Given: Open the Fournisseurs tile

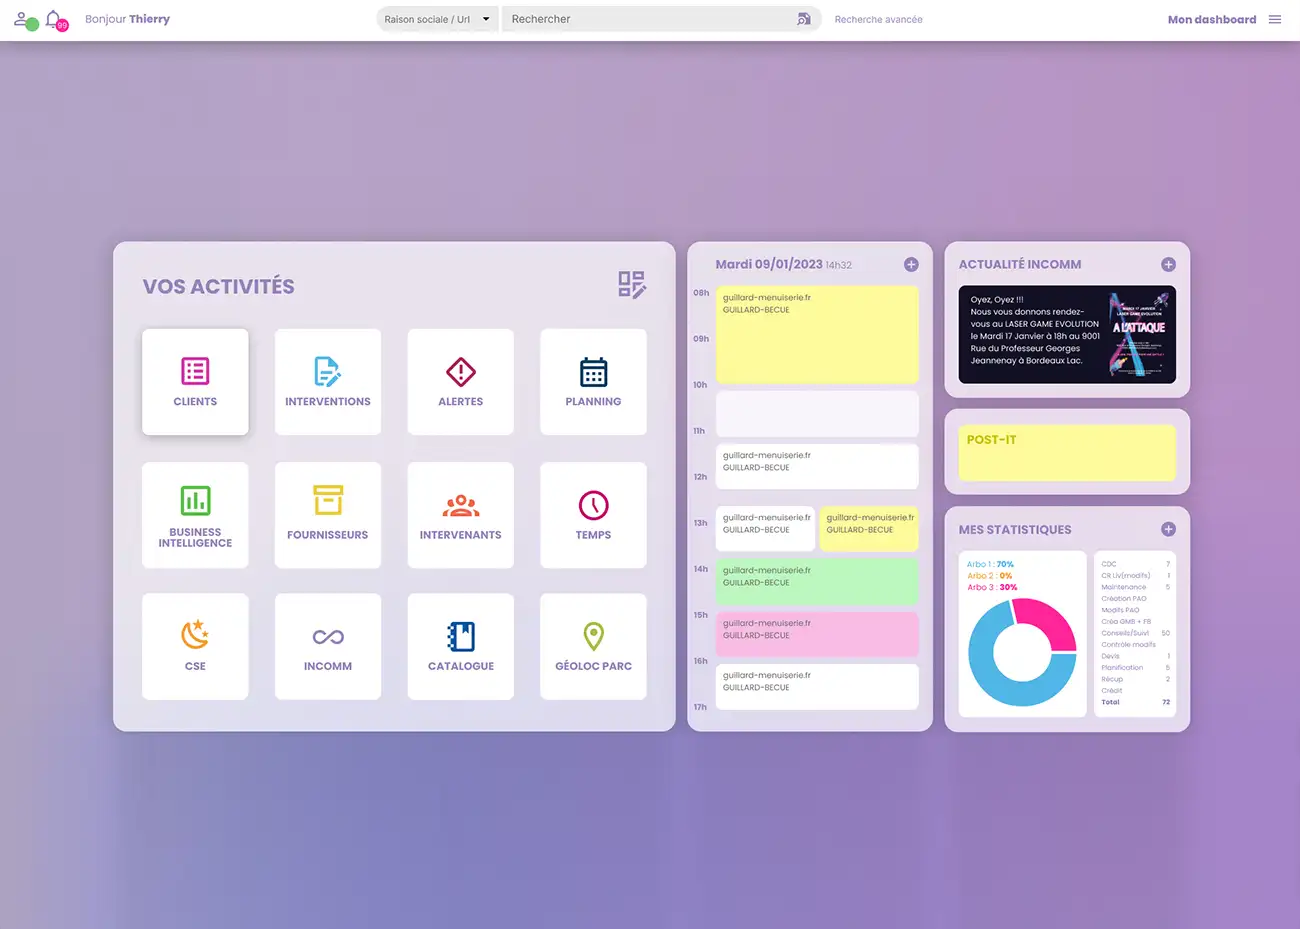Looking at the screenshot, I should coord(327,515).
